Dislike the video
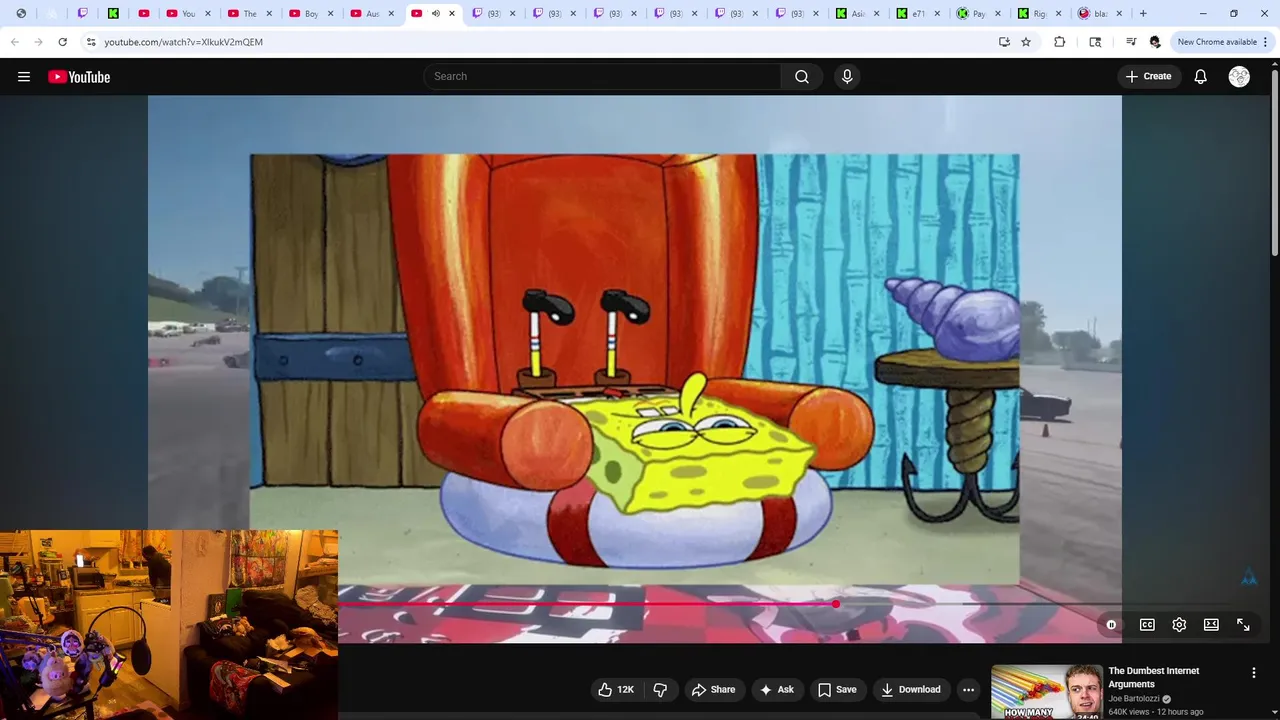 tap(660, 690)
